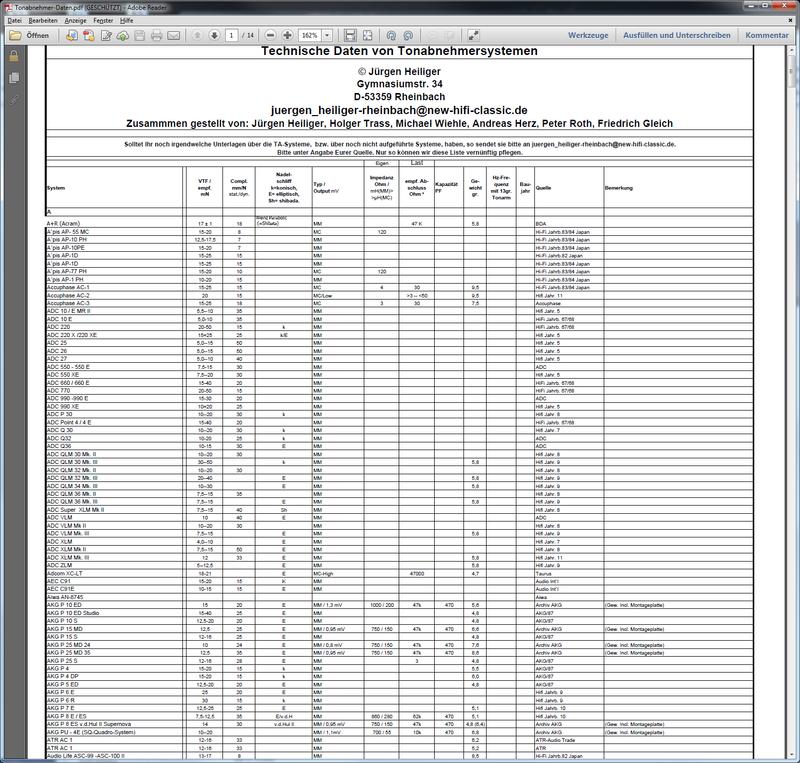
Task: Click the fit-width scrolling mode icon
Action: point(350,35)
